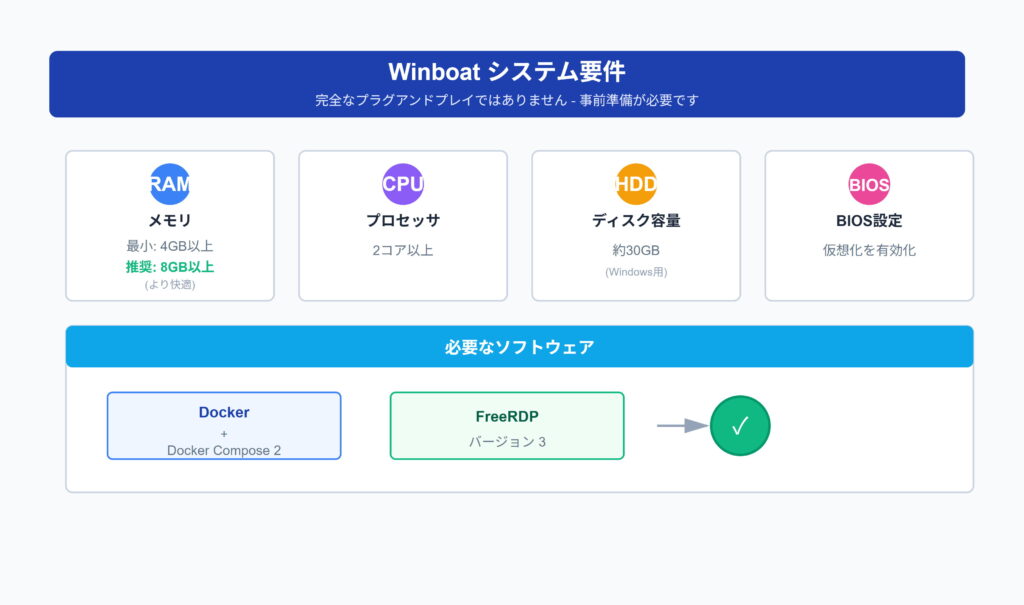Click the green checkmark circle
Image resolution: width=1024 pixels, height=605 pixels.
click(x=740, y=426)
